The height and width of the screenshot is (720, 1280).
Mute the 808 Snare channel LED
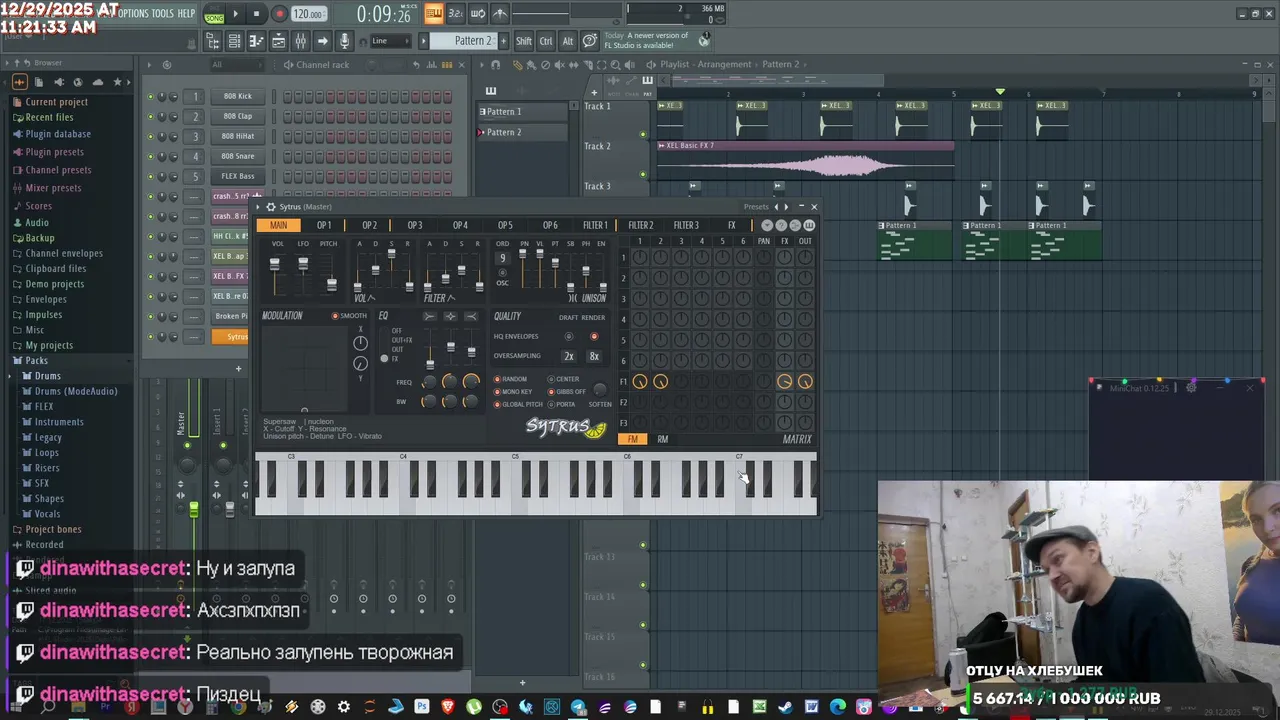click(x=151, y=157)
